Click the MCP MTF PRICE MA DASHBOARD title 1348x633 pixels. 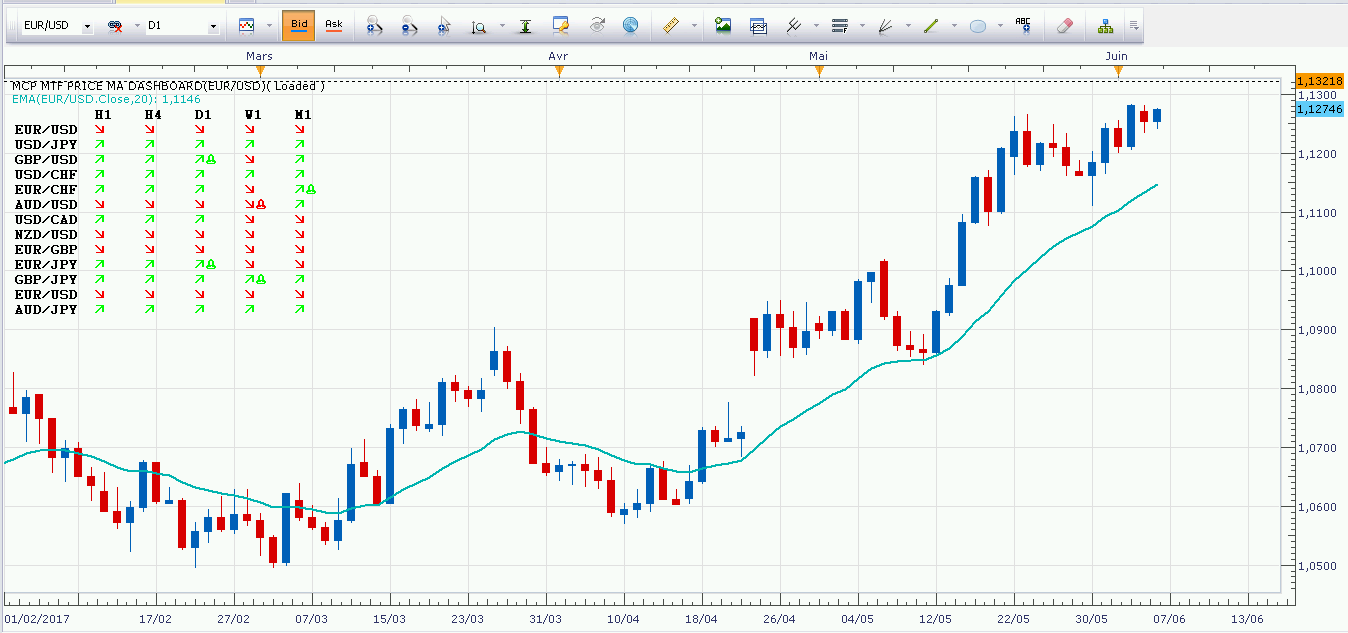tap(168, 86)
